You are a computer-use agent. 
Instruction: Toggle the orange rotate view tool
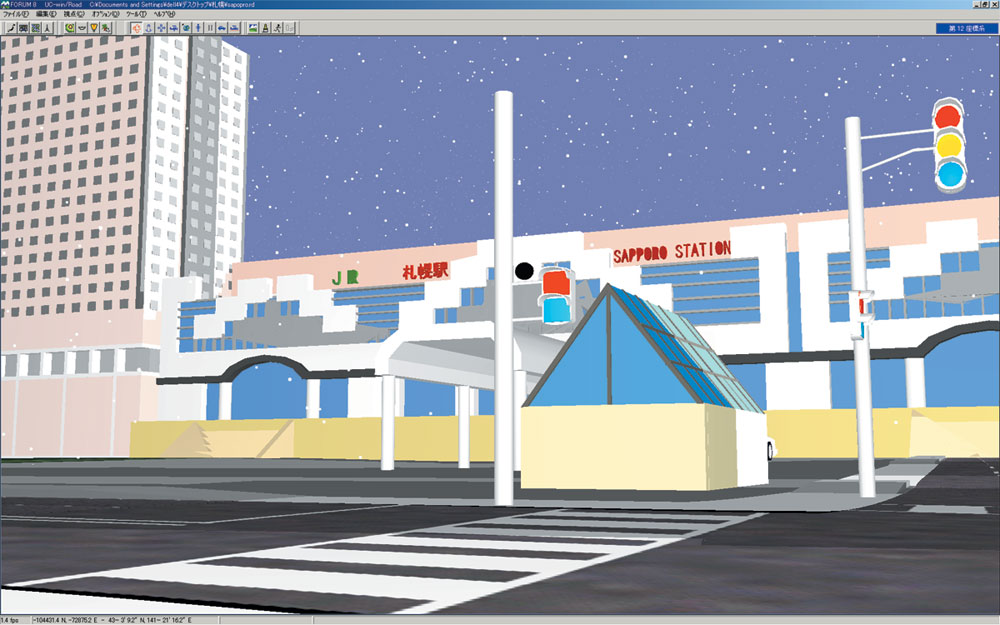tap(136, 28)
